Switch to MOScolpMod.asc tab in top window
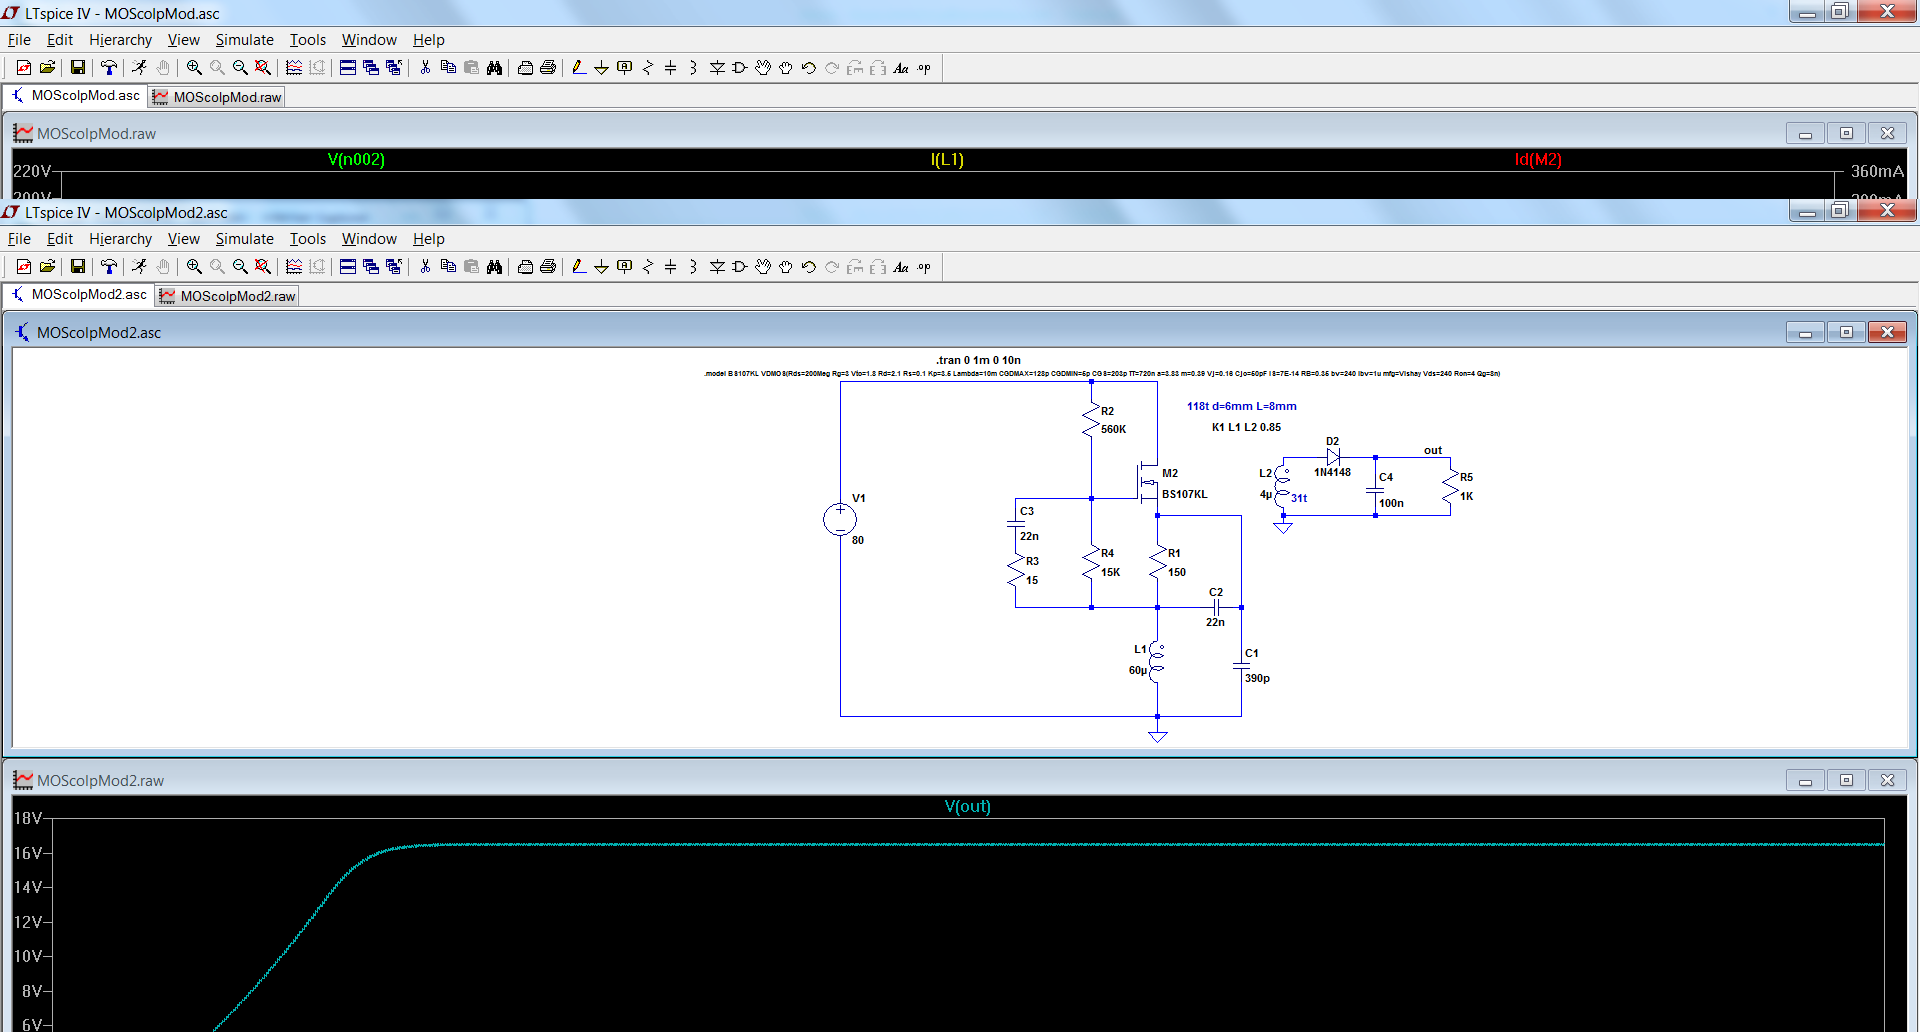1920x1032 pixels. click(x=76, y=95)
